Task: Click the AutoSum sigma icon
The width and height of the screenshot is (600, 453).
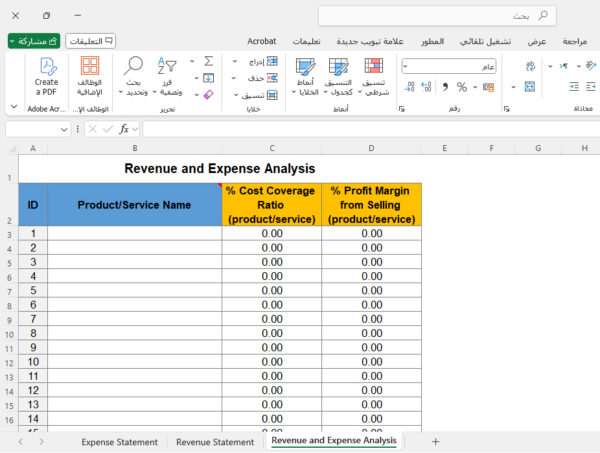Action: point(208,61)
